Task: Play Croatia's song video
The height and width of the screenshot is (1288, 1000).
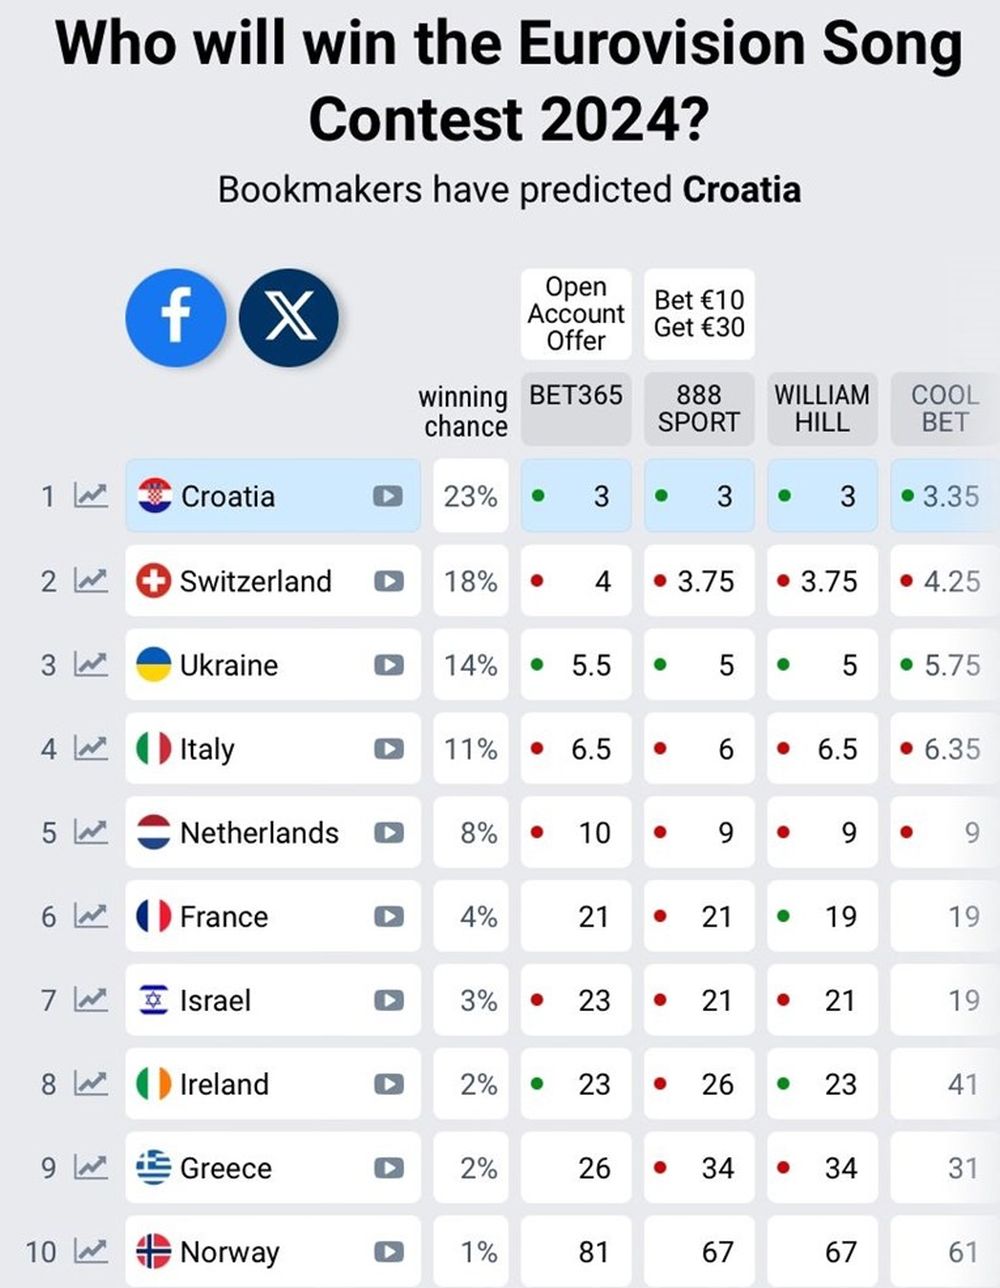Action: point(388,496)
